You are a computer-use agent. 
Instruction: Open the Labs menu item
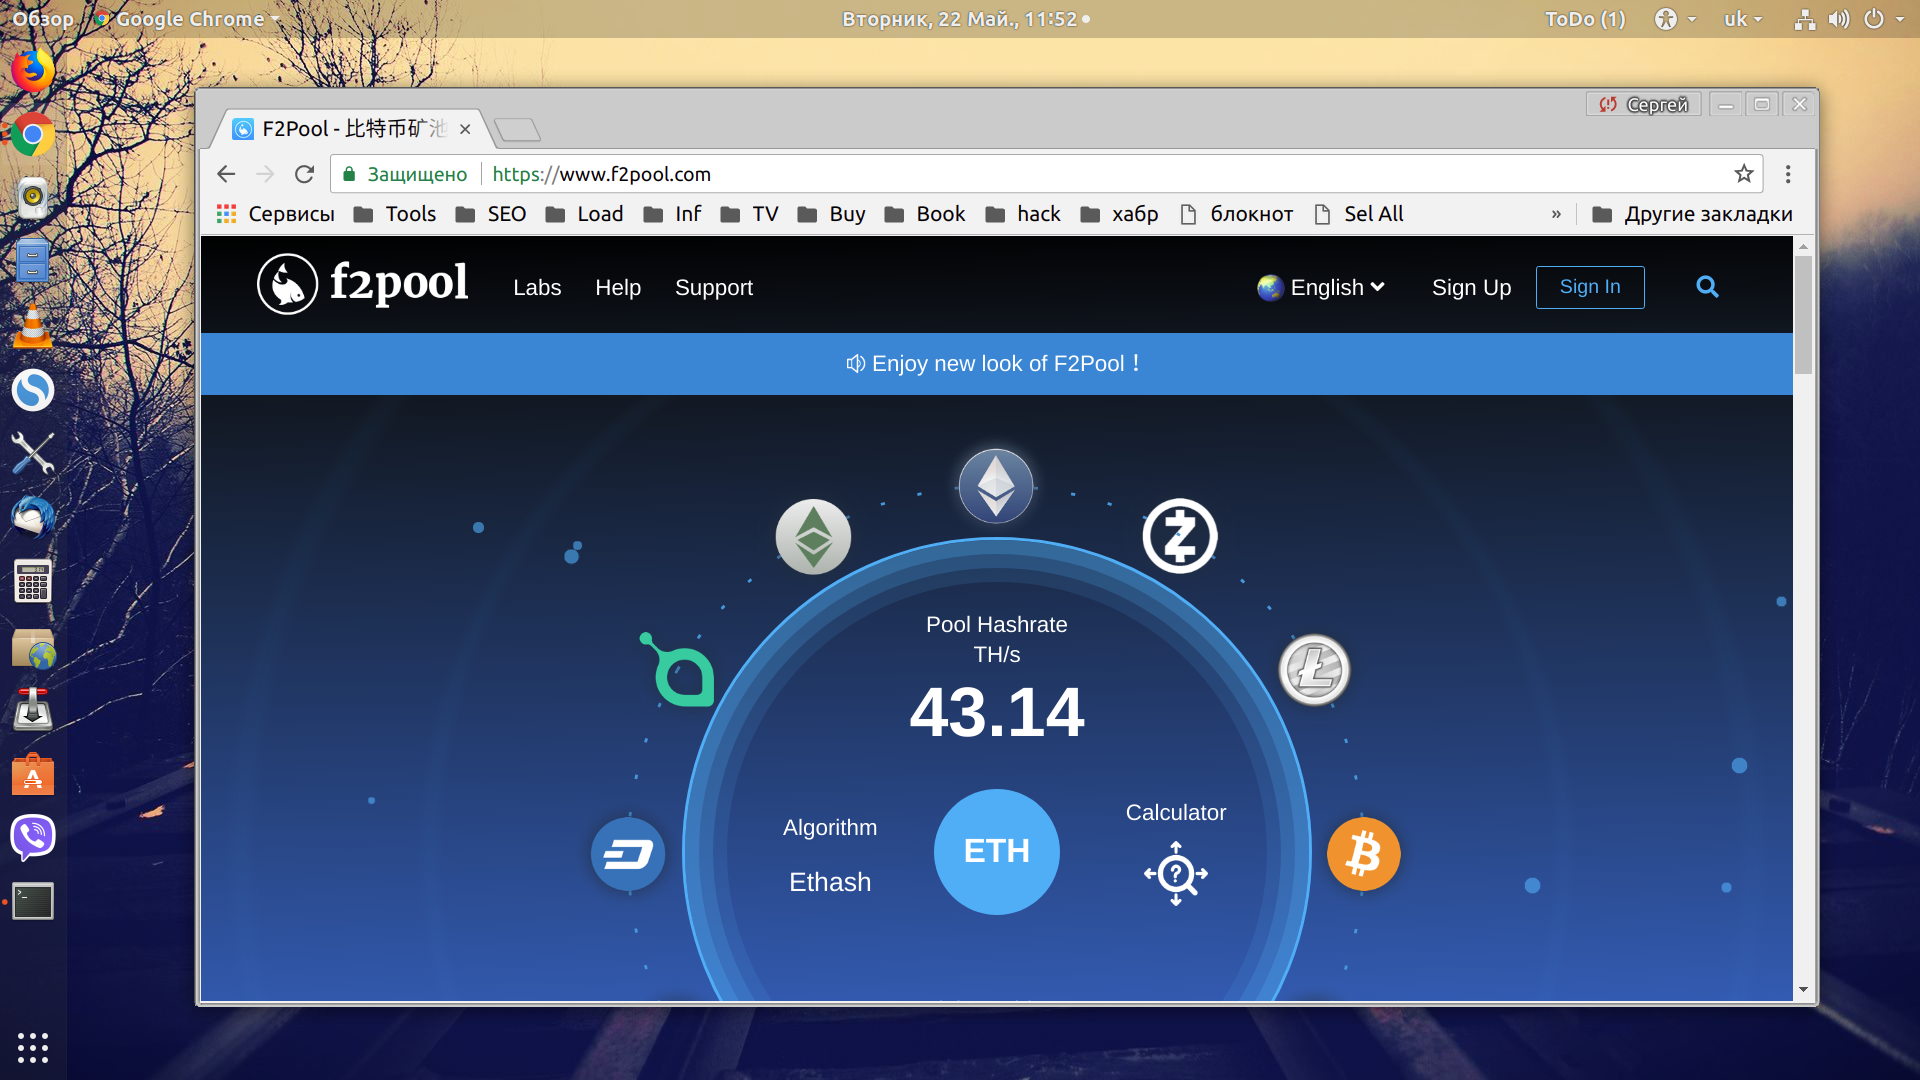[x=537, y=288]
